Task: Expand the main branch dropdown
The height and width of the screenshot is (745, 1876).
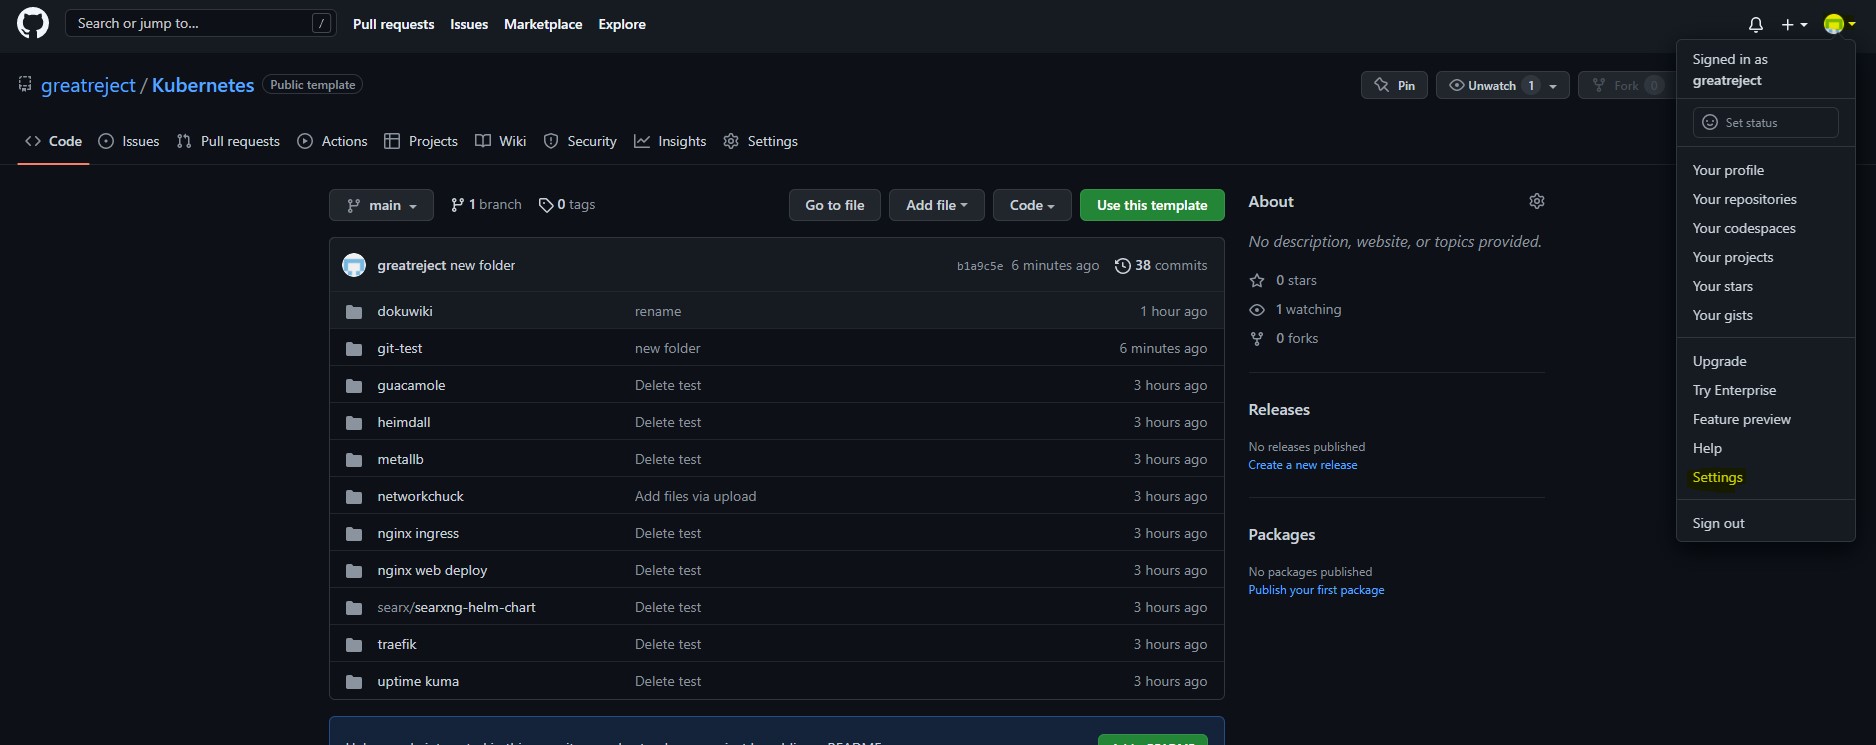Action: [381, 205]
